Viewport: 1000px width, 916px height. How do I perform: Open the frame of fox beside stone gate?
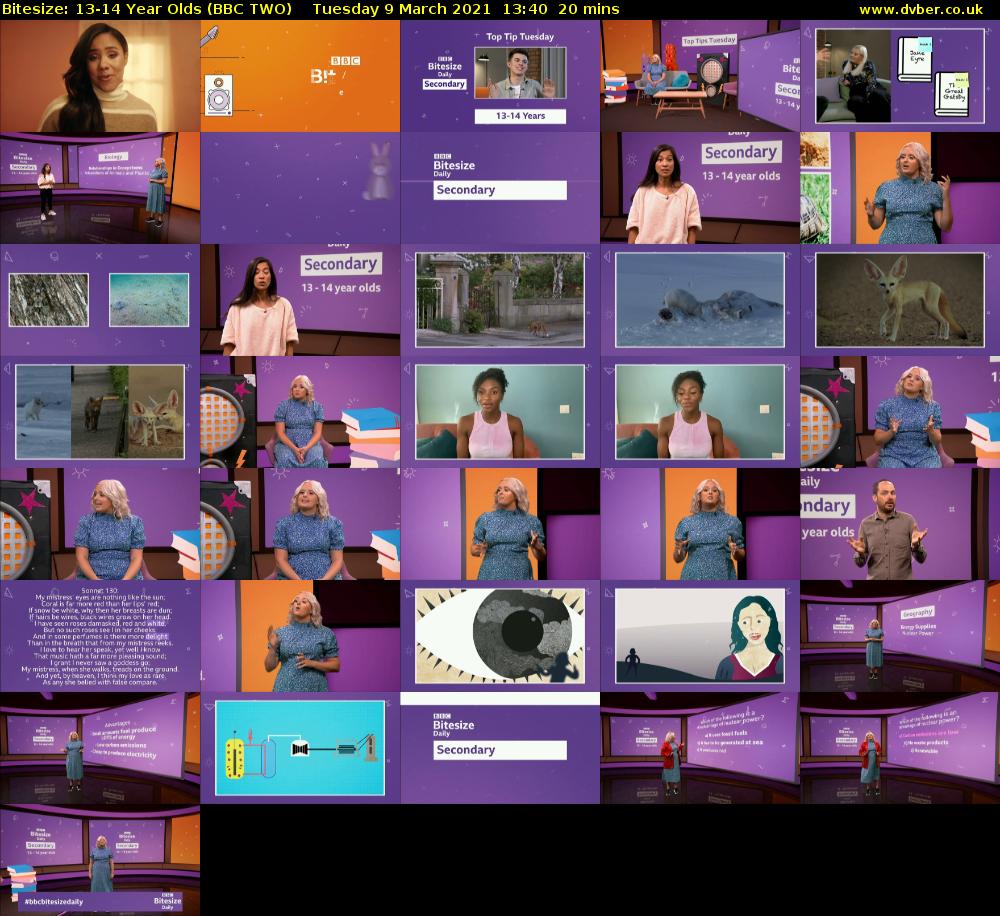(500, 300)
